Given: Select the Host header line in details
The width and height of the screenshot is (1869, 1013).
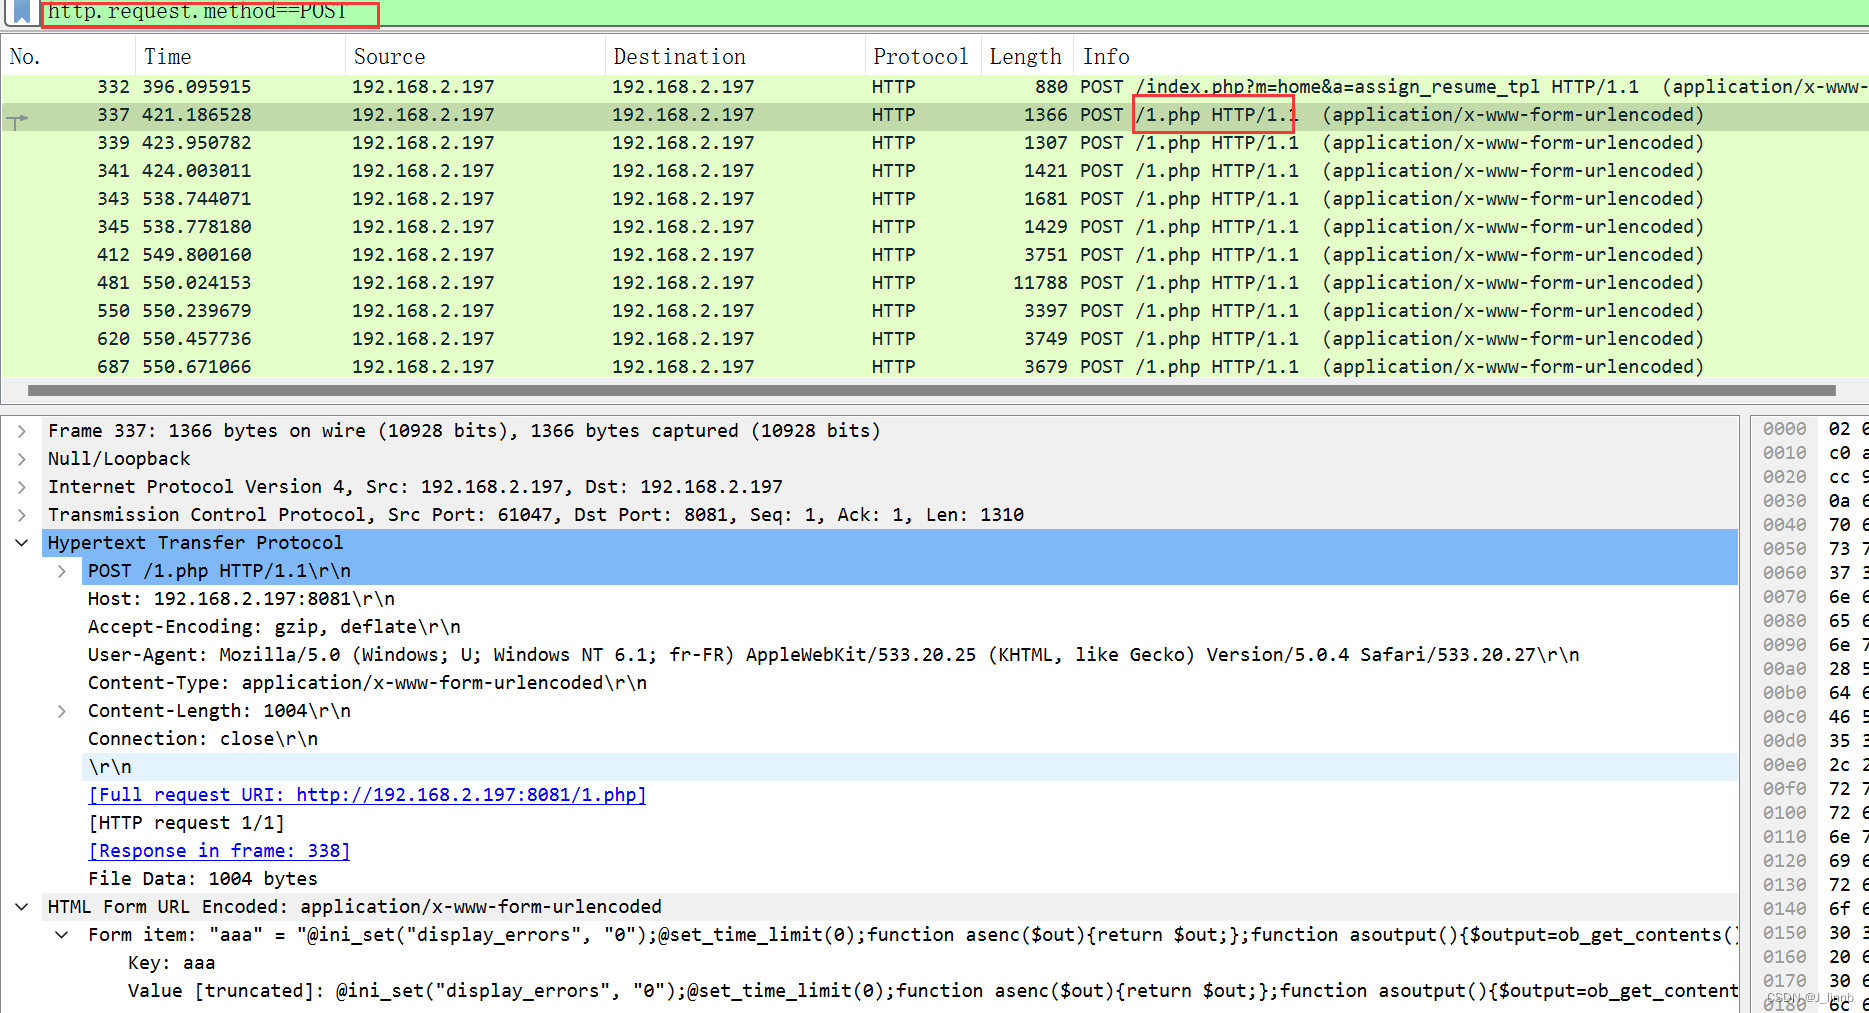Looking at the screenshot, I should coord(240,598).
